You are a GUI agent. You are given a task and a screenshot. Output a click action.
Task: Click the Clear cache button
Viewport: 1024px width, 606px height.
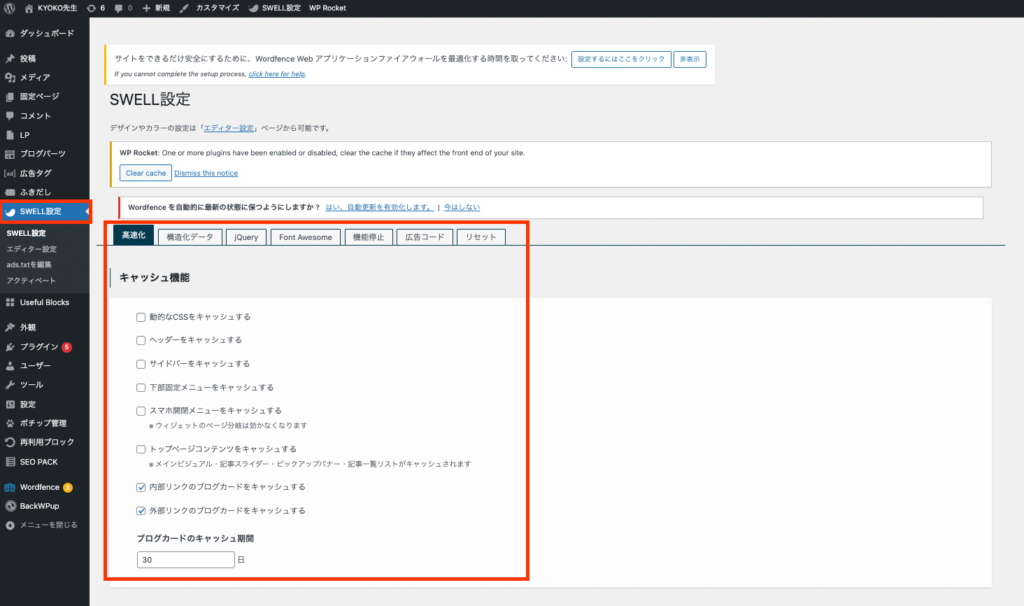pyautogui.click(x=146, y=173)
